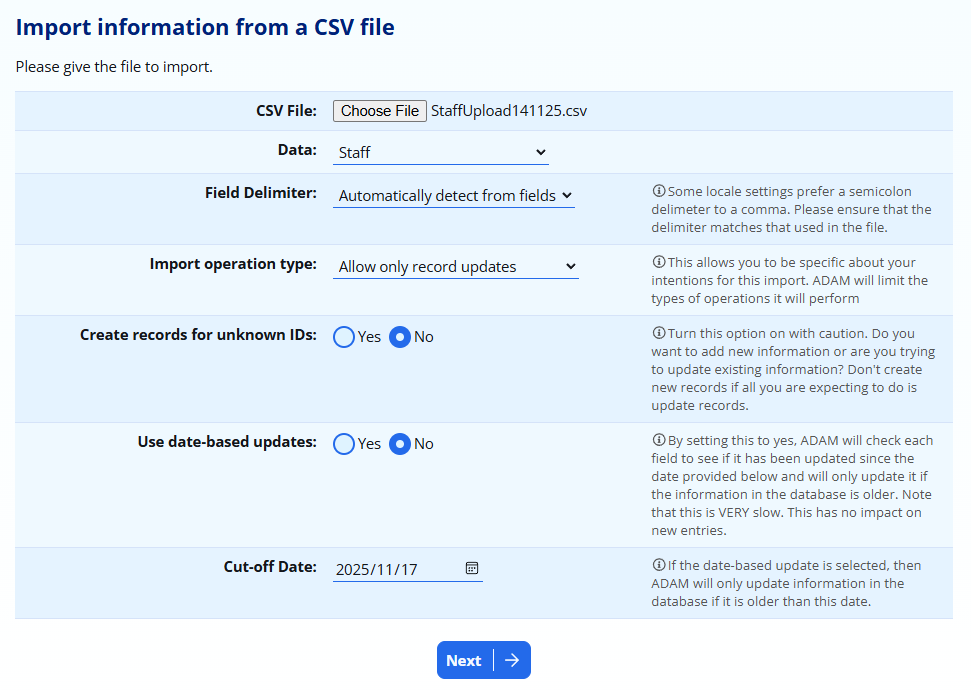Click info icon next to Cut-off Date help

658,565
